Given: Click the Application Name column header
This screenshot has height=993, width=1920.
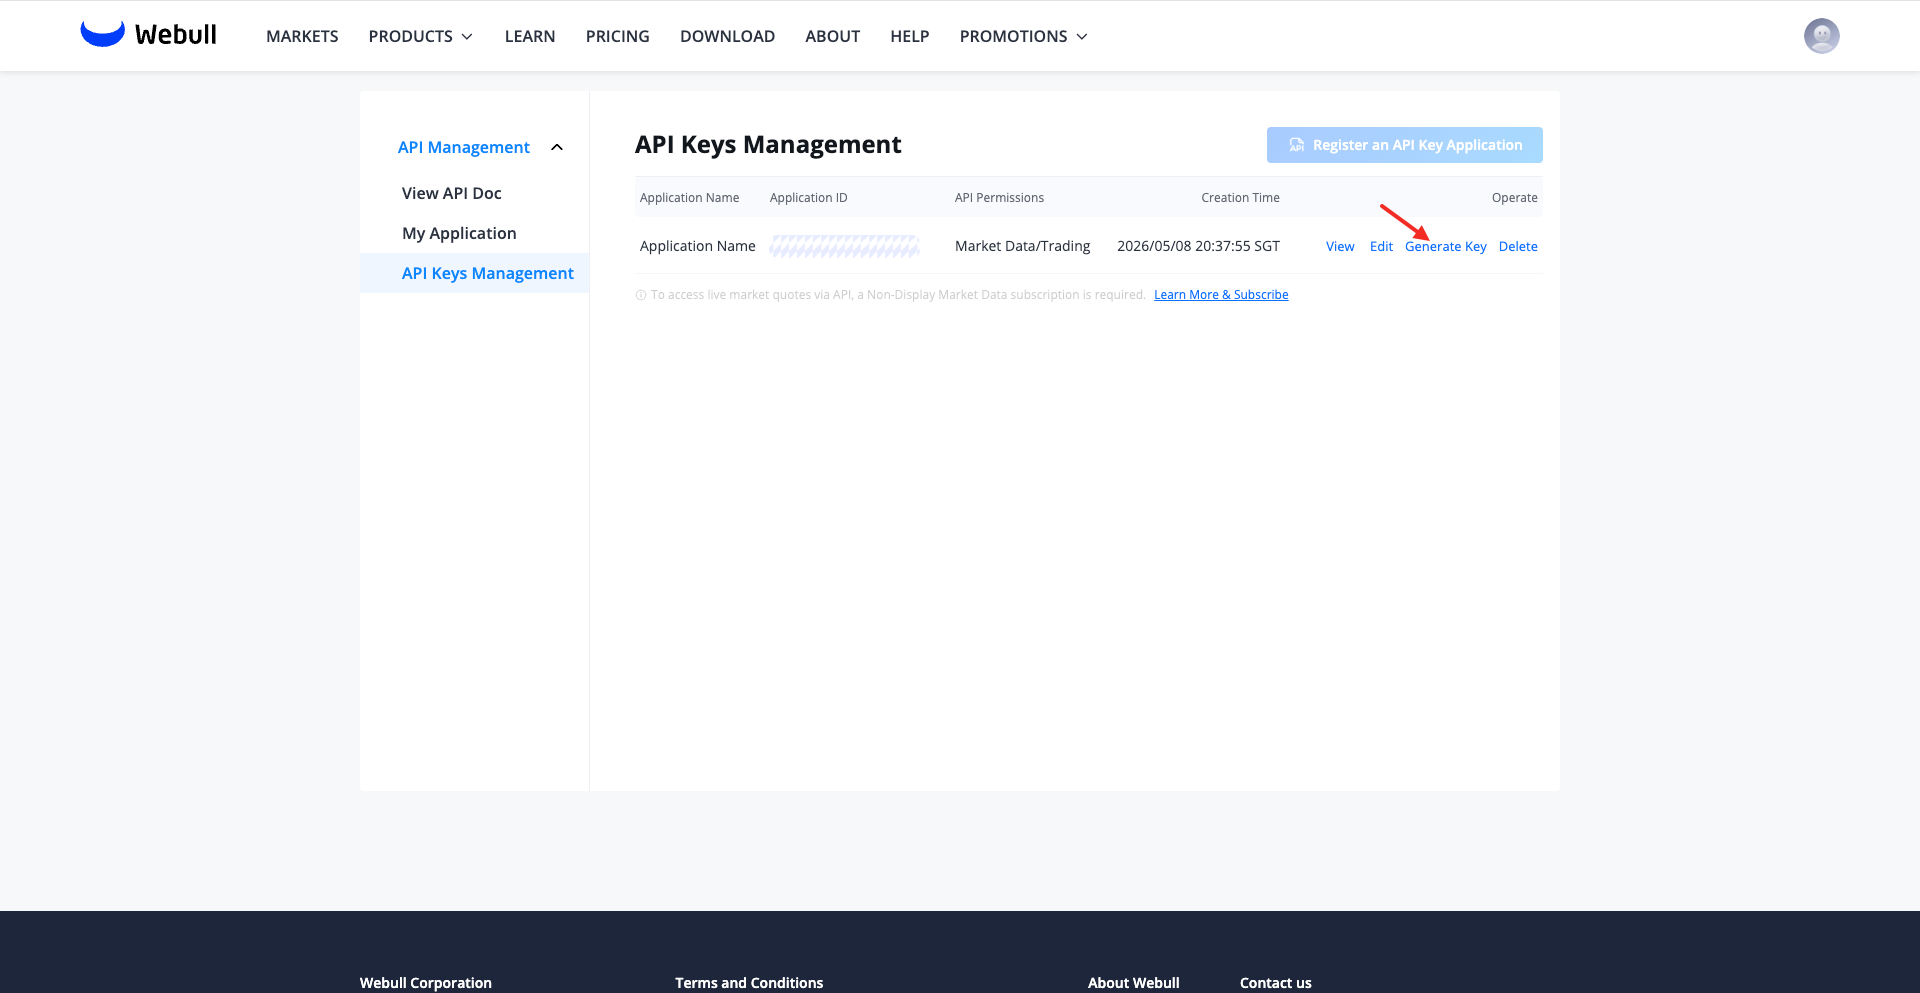Looking at the screenshot, I should point(690,198).
